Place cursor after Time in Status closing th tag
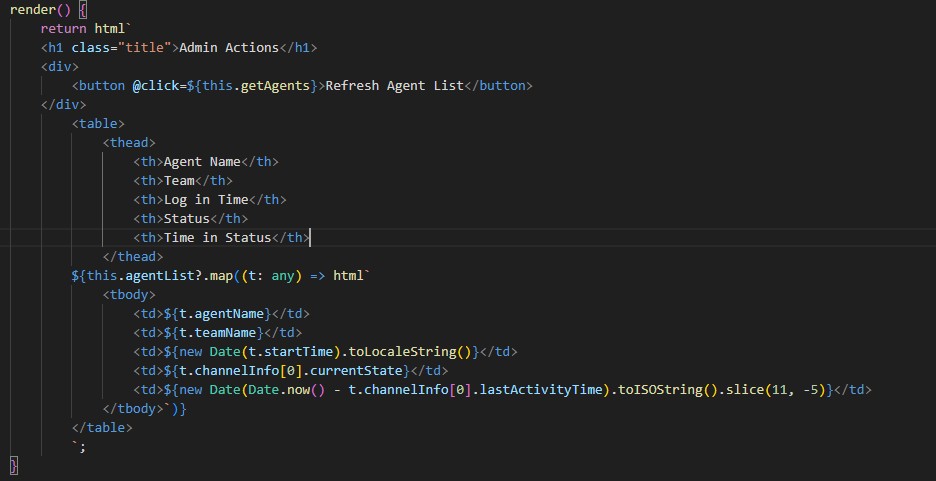The image size is (936, 481). click(x=311, y=238)
